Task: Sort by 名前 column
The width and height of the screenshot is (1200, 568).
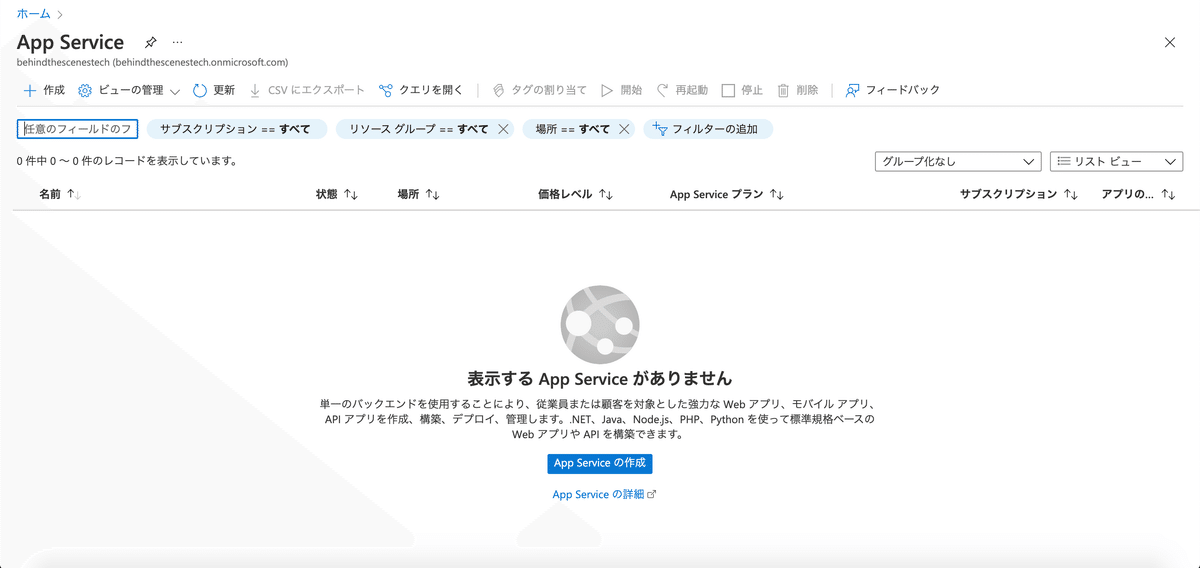Action: [x=60, y=195]
